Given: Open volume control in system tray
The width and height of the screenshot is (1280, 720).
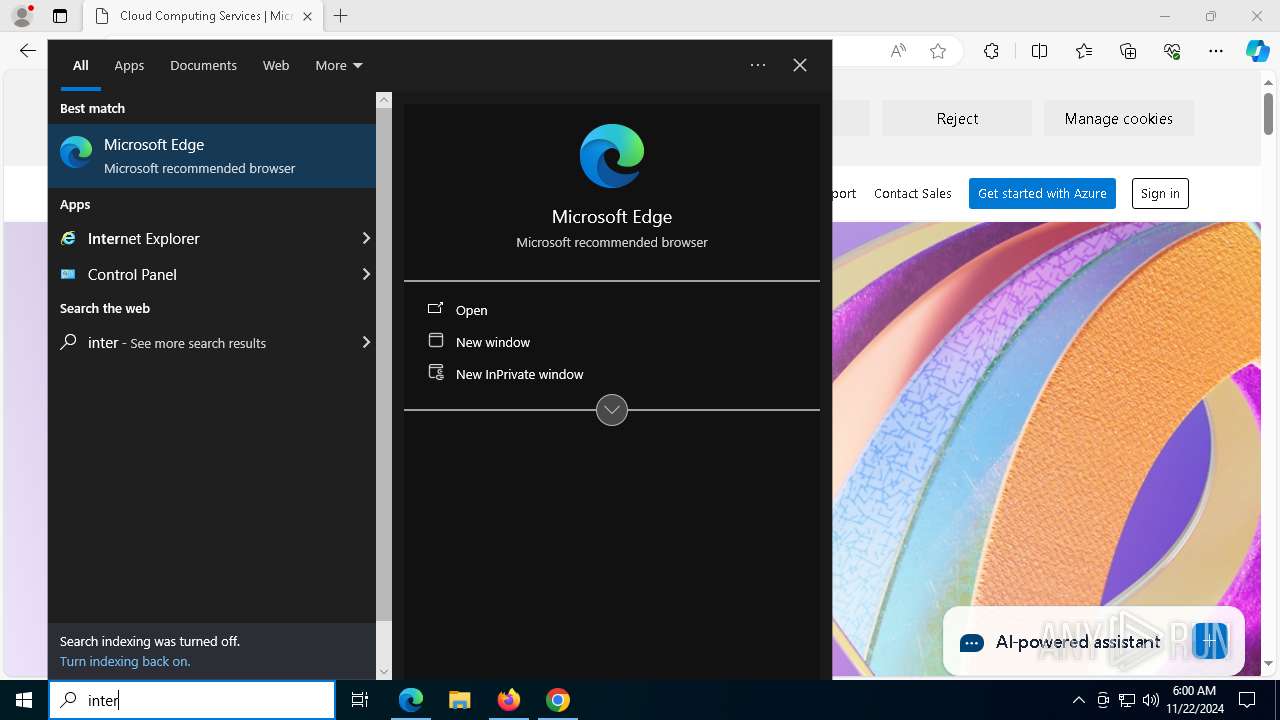Looking at the screenshot, I should tap(1151, 700).
